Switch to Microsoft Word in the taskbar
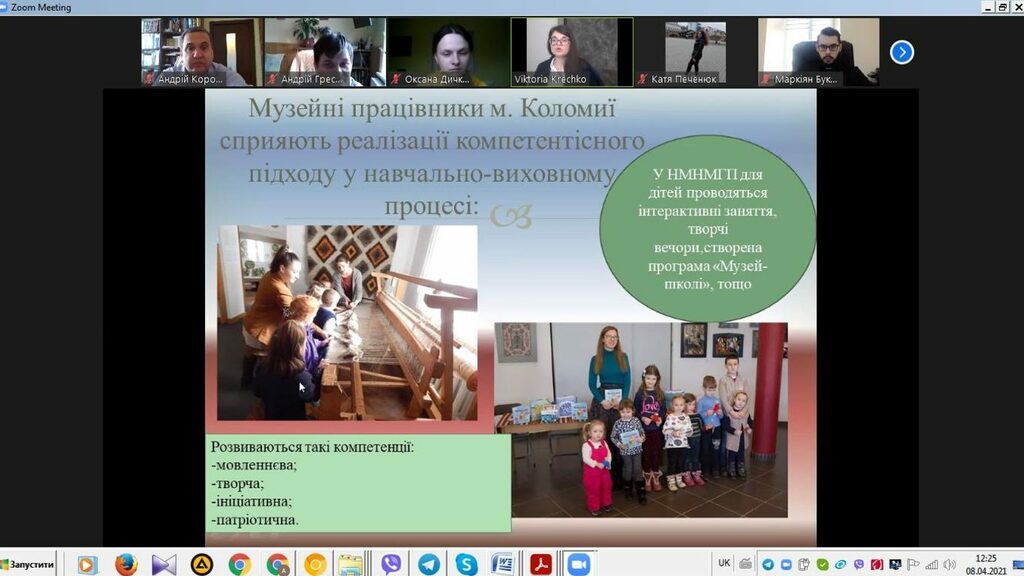This screenshot has width=1024, height=576. pos(503,564)
